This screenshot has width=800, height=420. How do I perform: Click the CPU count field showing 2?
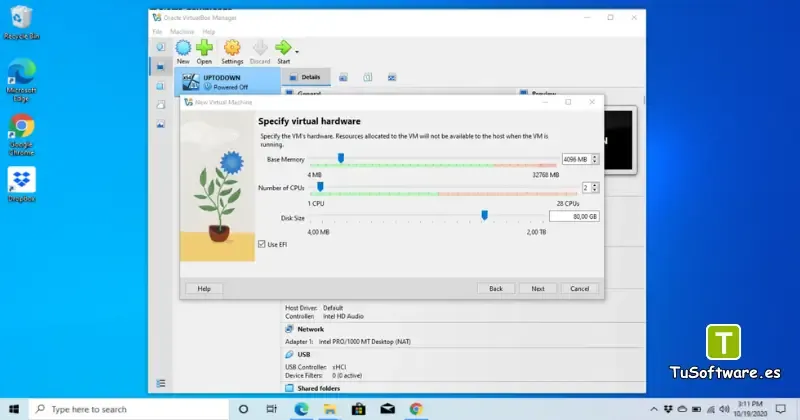coord(586,188)
